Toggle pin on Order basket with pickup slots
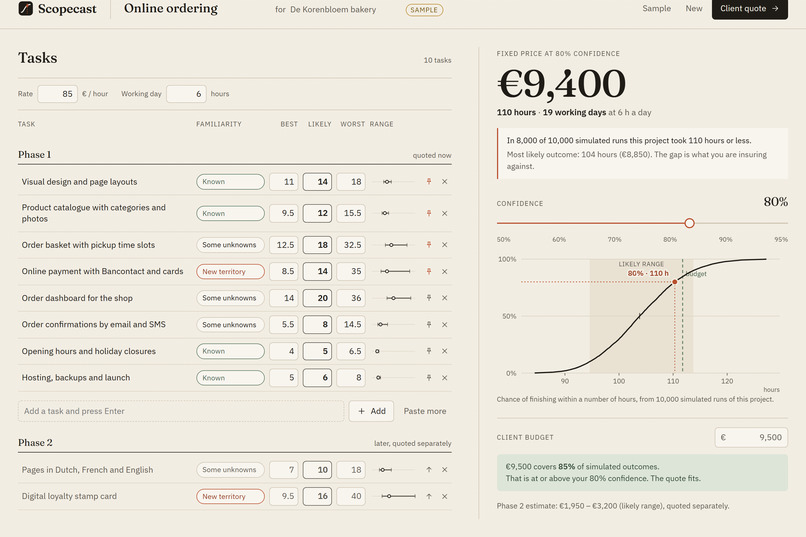The image size is (806, 537). pos(429,245)
